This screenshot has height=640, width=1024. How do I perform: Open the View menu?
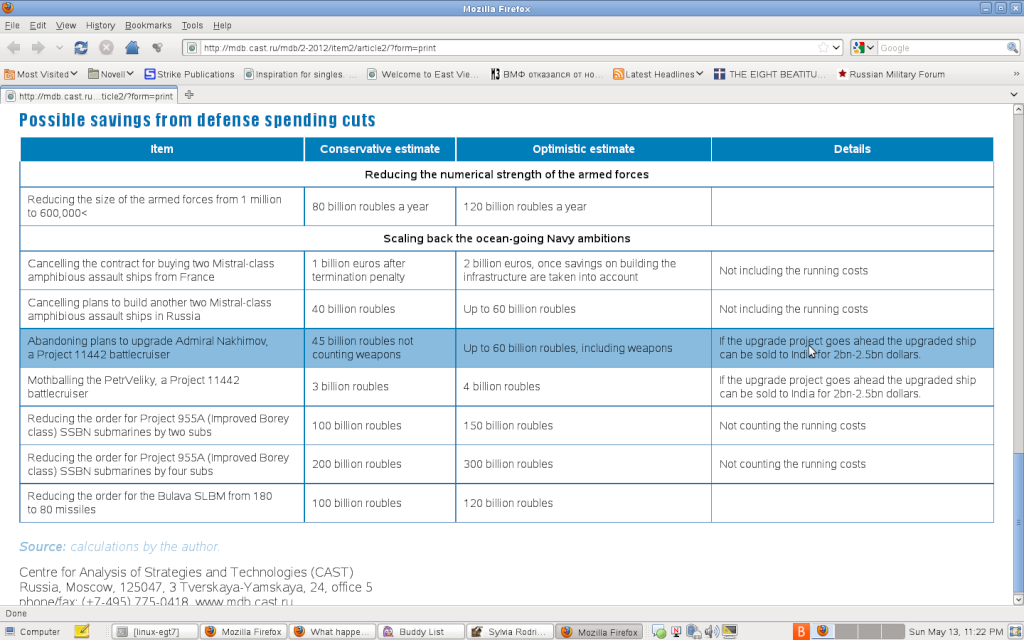[66, 25]
